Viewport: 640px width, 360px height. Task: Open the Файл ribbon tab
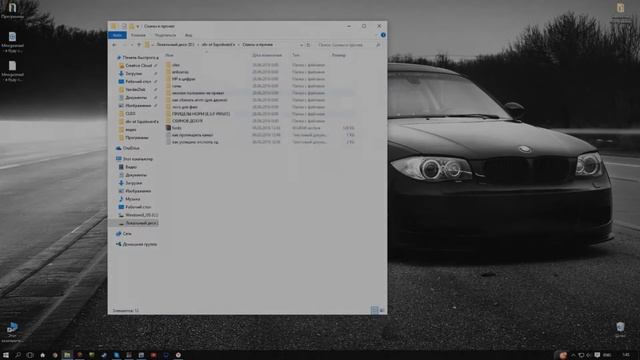click(117, 35)
